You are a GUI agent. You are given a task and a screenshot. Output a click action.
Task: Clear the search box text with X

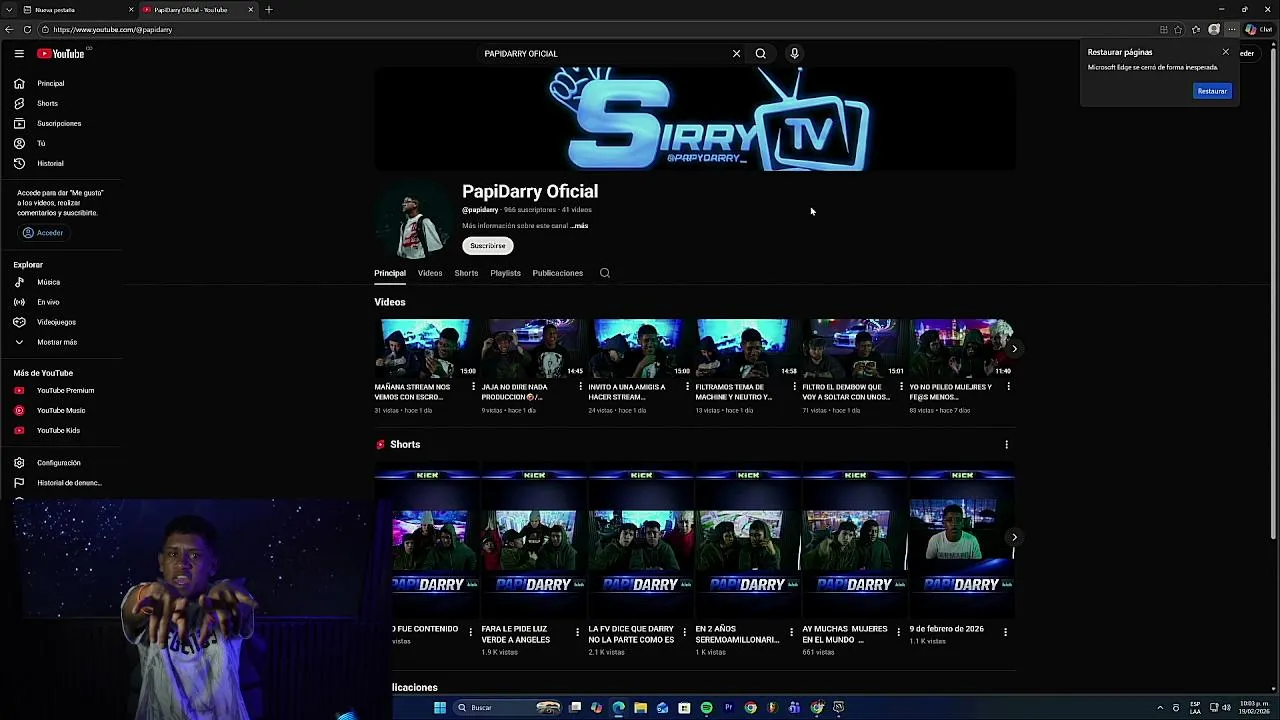(737, 53)
